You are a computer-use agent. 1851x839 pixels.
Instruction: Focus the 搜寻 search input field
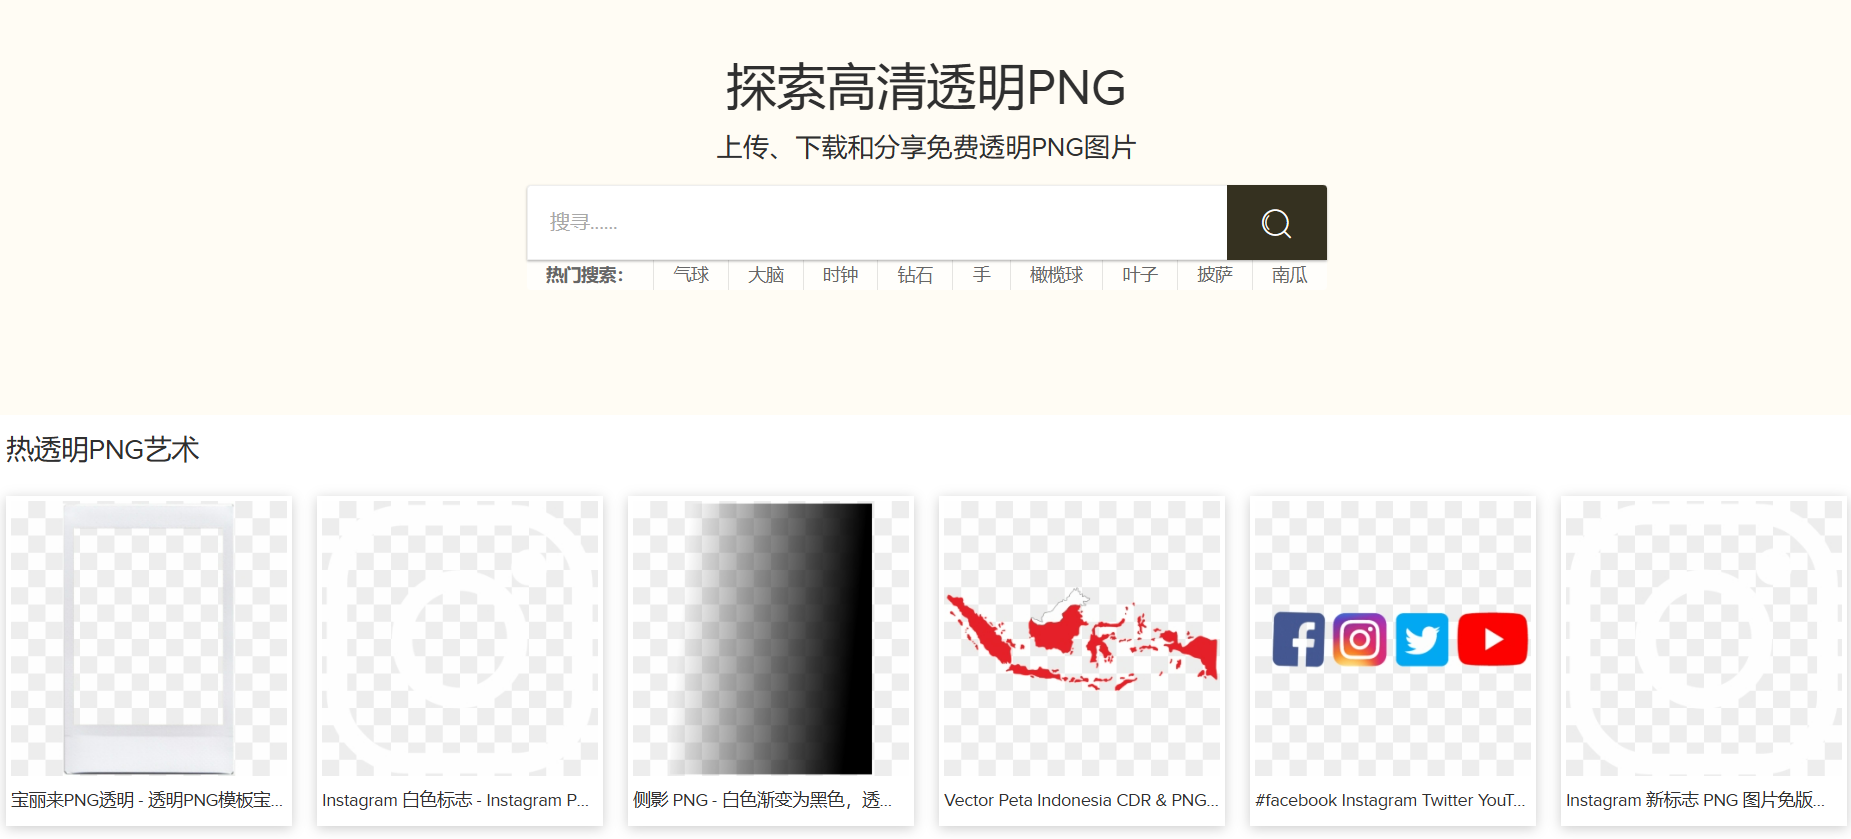(877, 222)
